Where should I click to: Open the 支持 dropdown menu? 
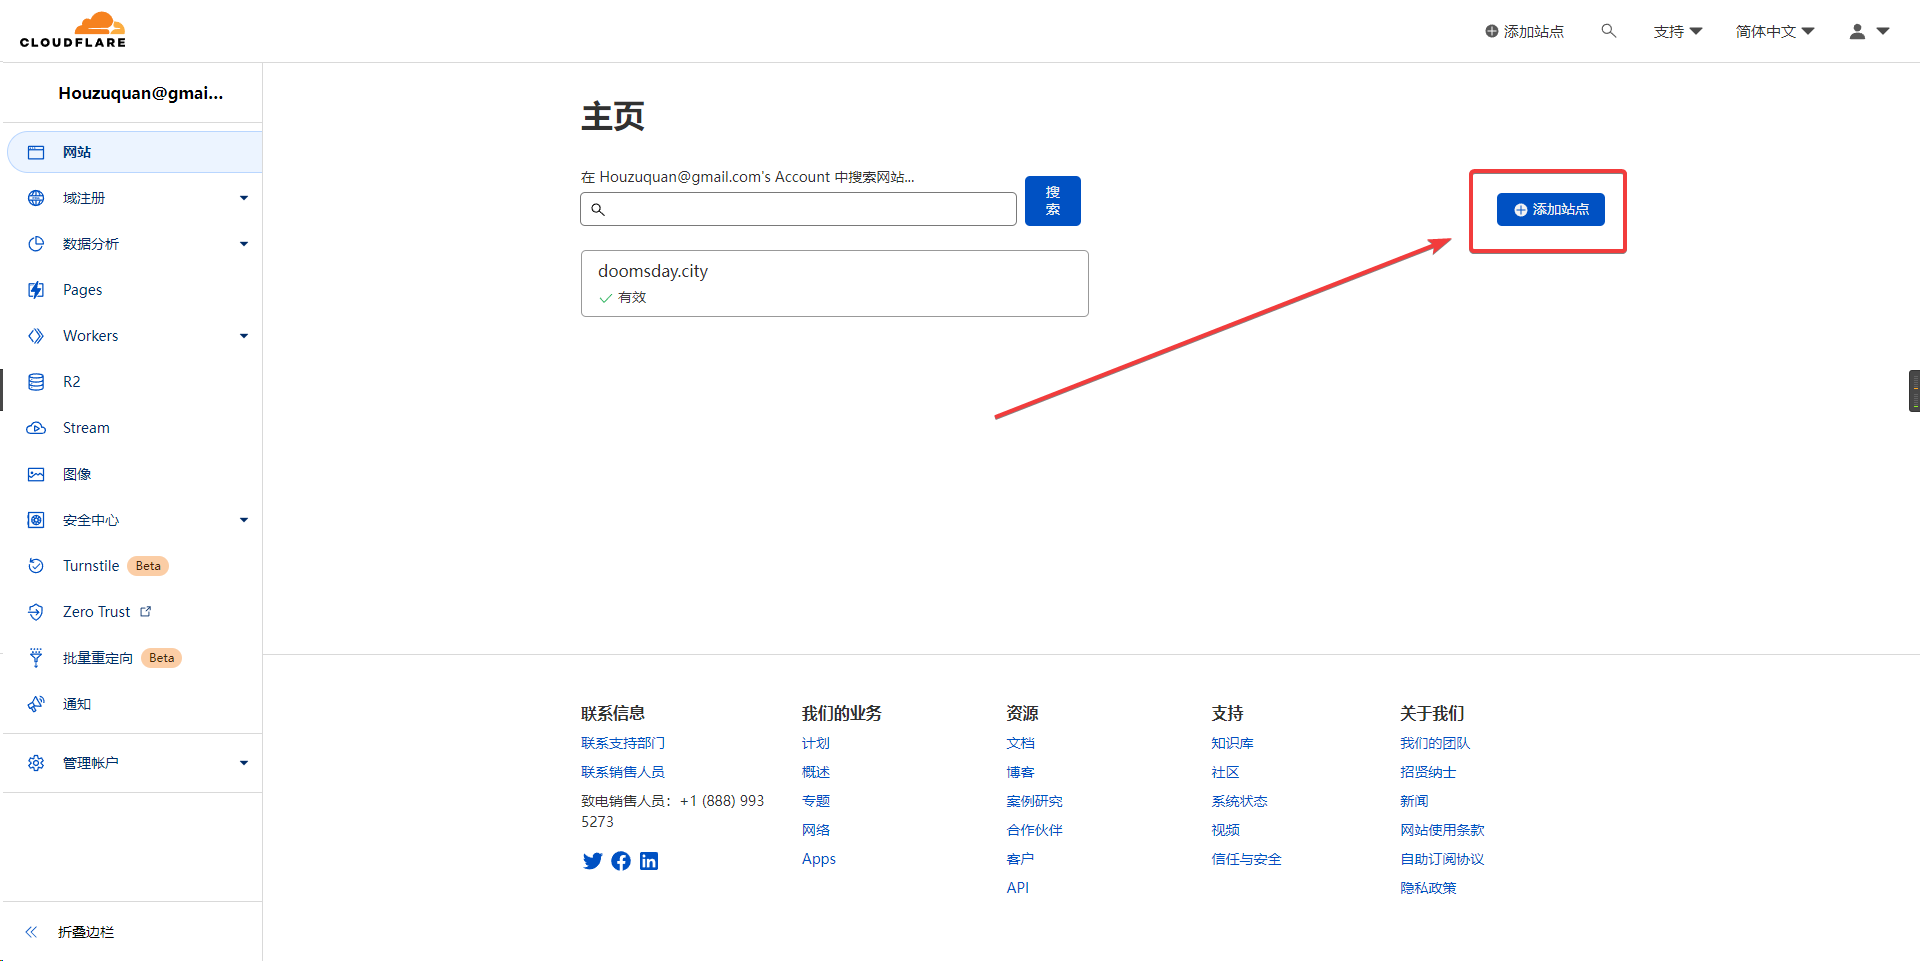click(1677, 31)
